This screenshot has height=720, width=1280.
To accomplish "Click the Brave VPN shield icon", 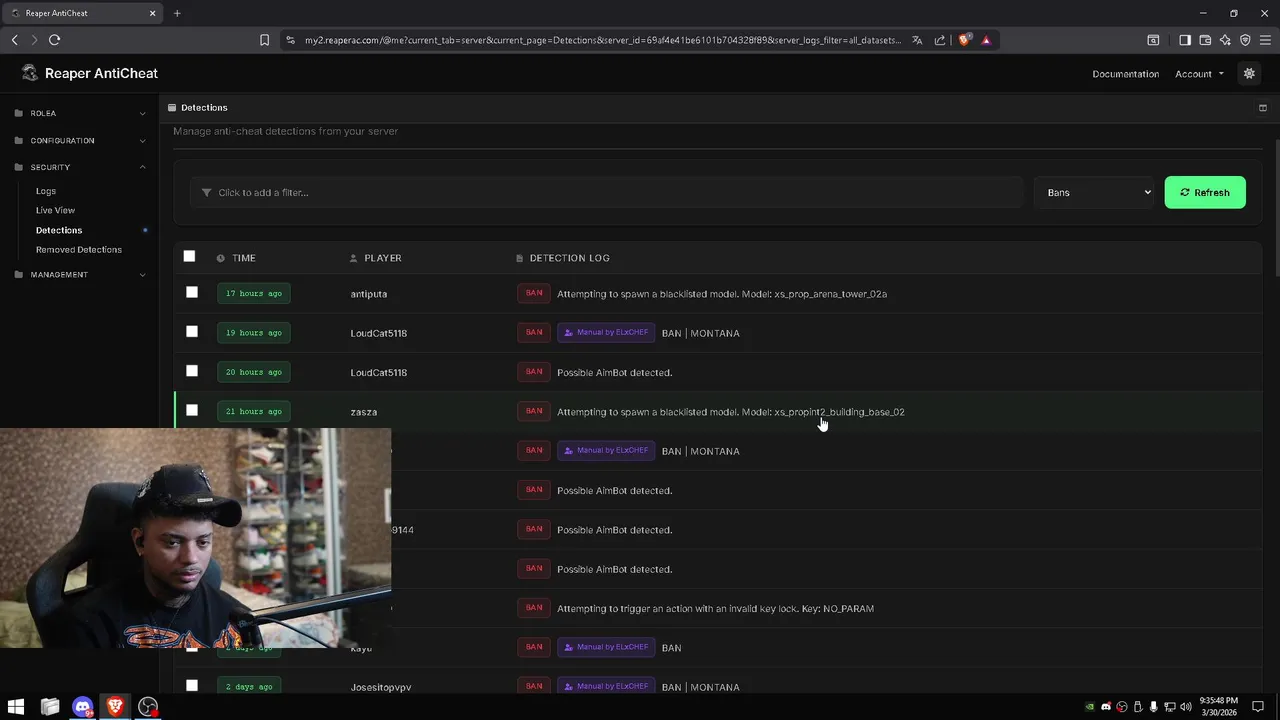I will pyautogui.click(x=1245, y=40).
